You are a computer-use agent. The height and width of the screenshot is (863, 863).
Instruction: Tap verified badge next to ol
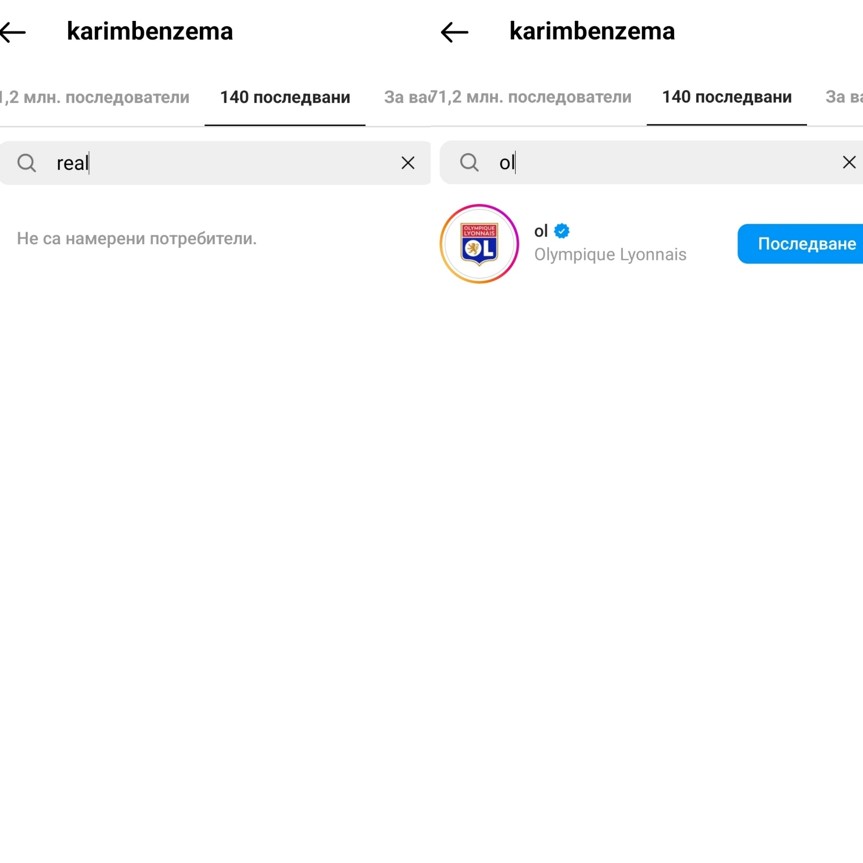click(562, 231)
